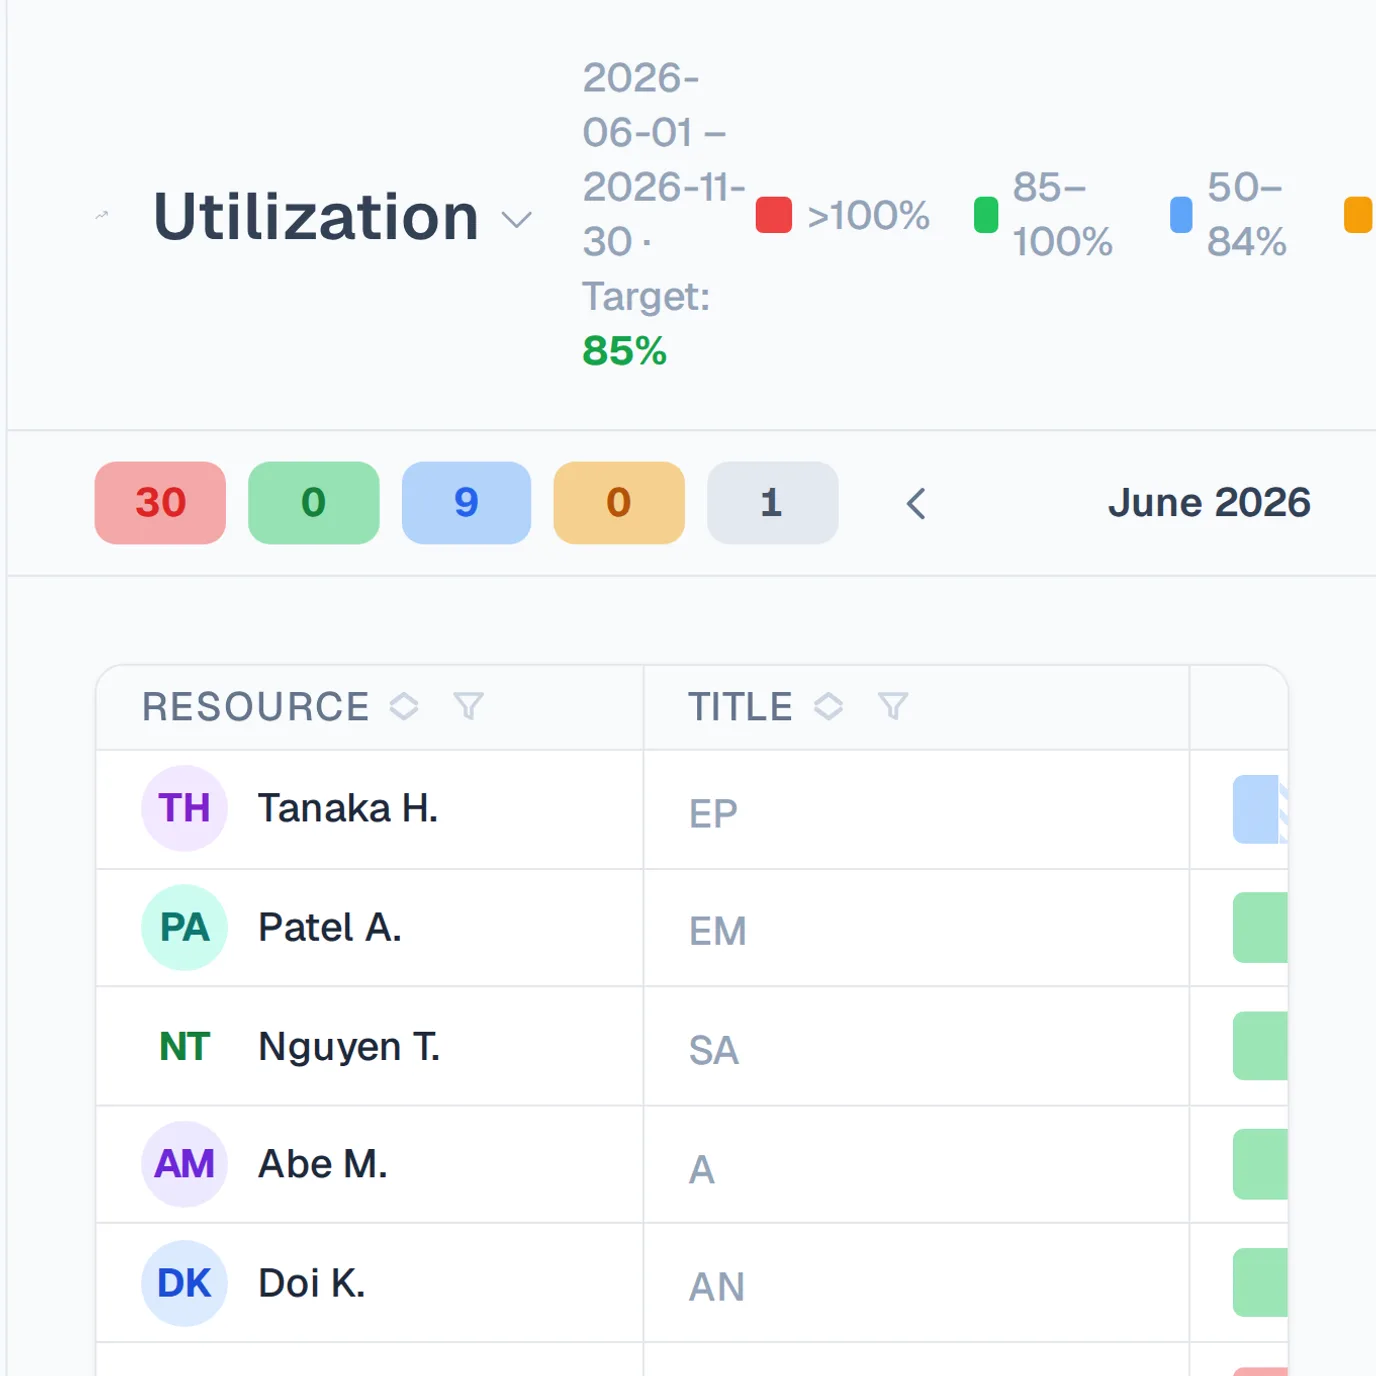Click the green utilization bar in Nguyen T. row
The image size is (1376, 1376).
click(x=1260, y=1046)
